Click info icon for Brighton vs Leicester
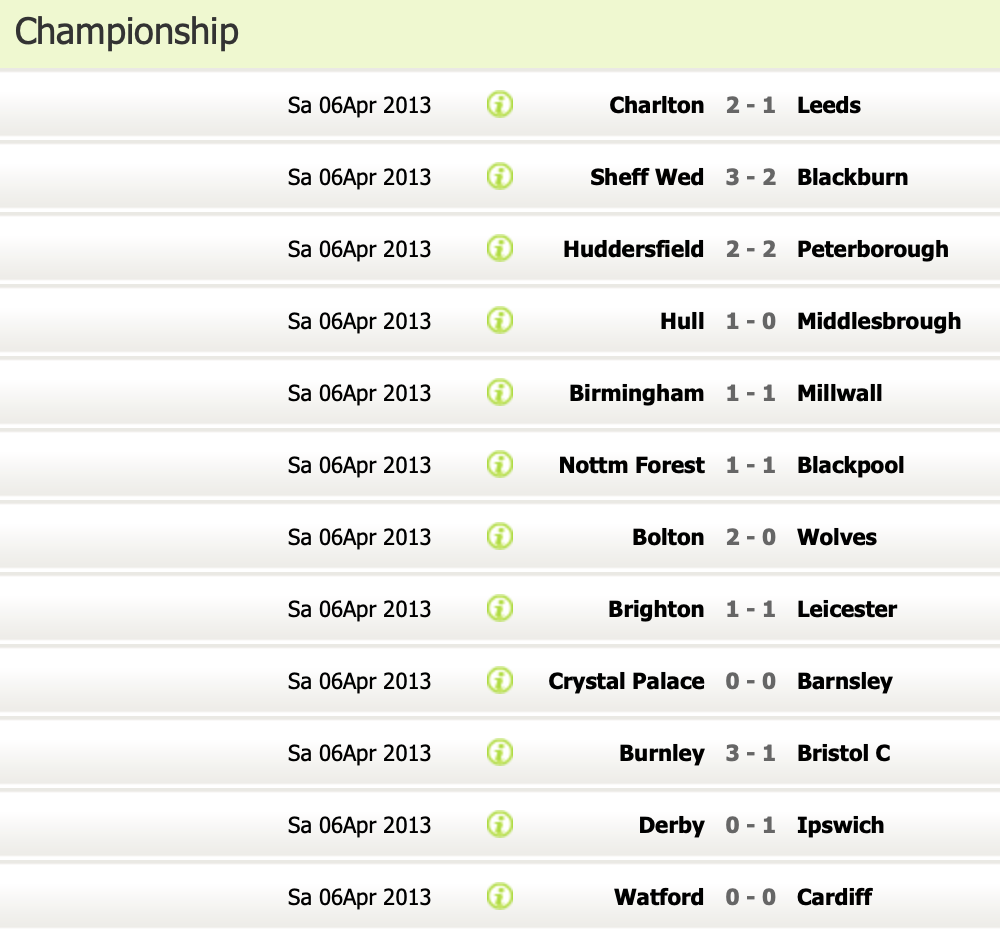This screenshot has width=1000, height=932. (500, 609)
